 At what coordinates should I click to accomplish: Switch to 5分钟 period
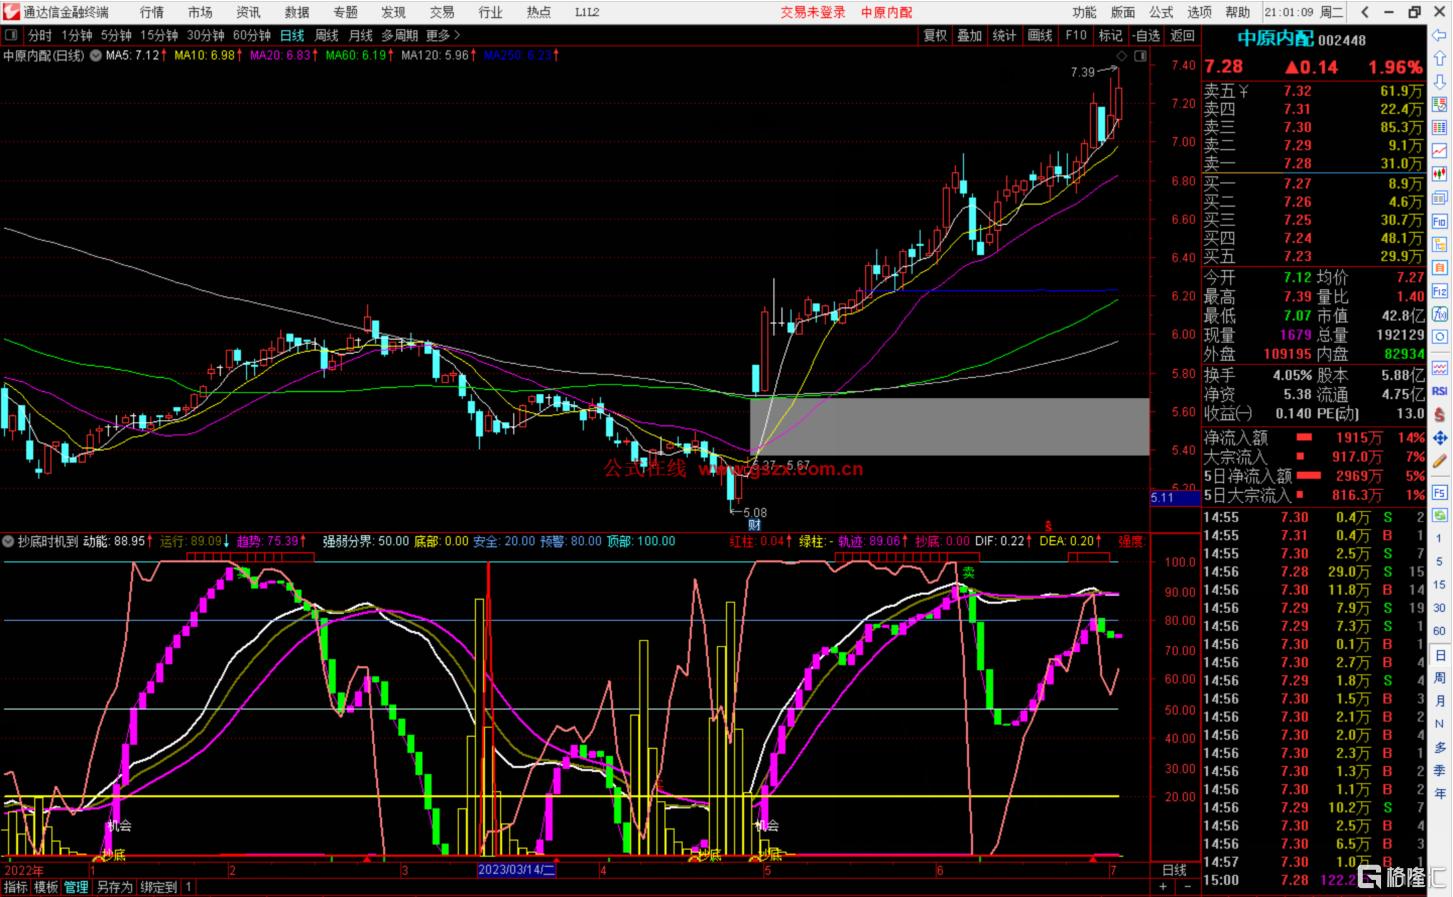116,35
